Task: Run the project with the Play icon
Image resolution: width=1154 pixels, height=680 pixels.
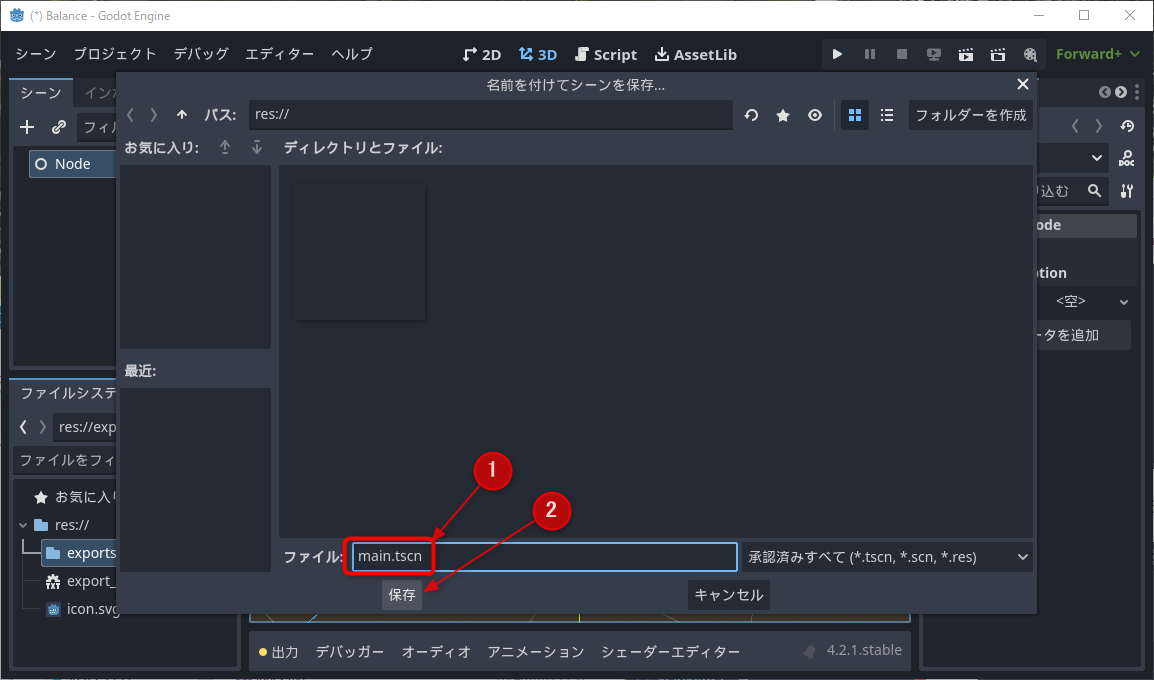Action: (837, 54)
